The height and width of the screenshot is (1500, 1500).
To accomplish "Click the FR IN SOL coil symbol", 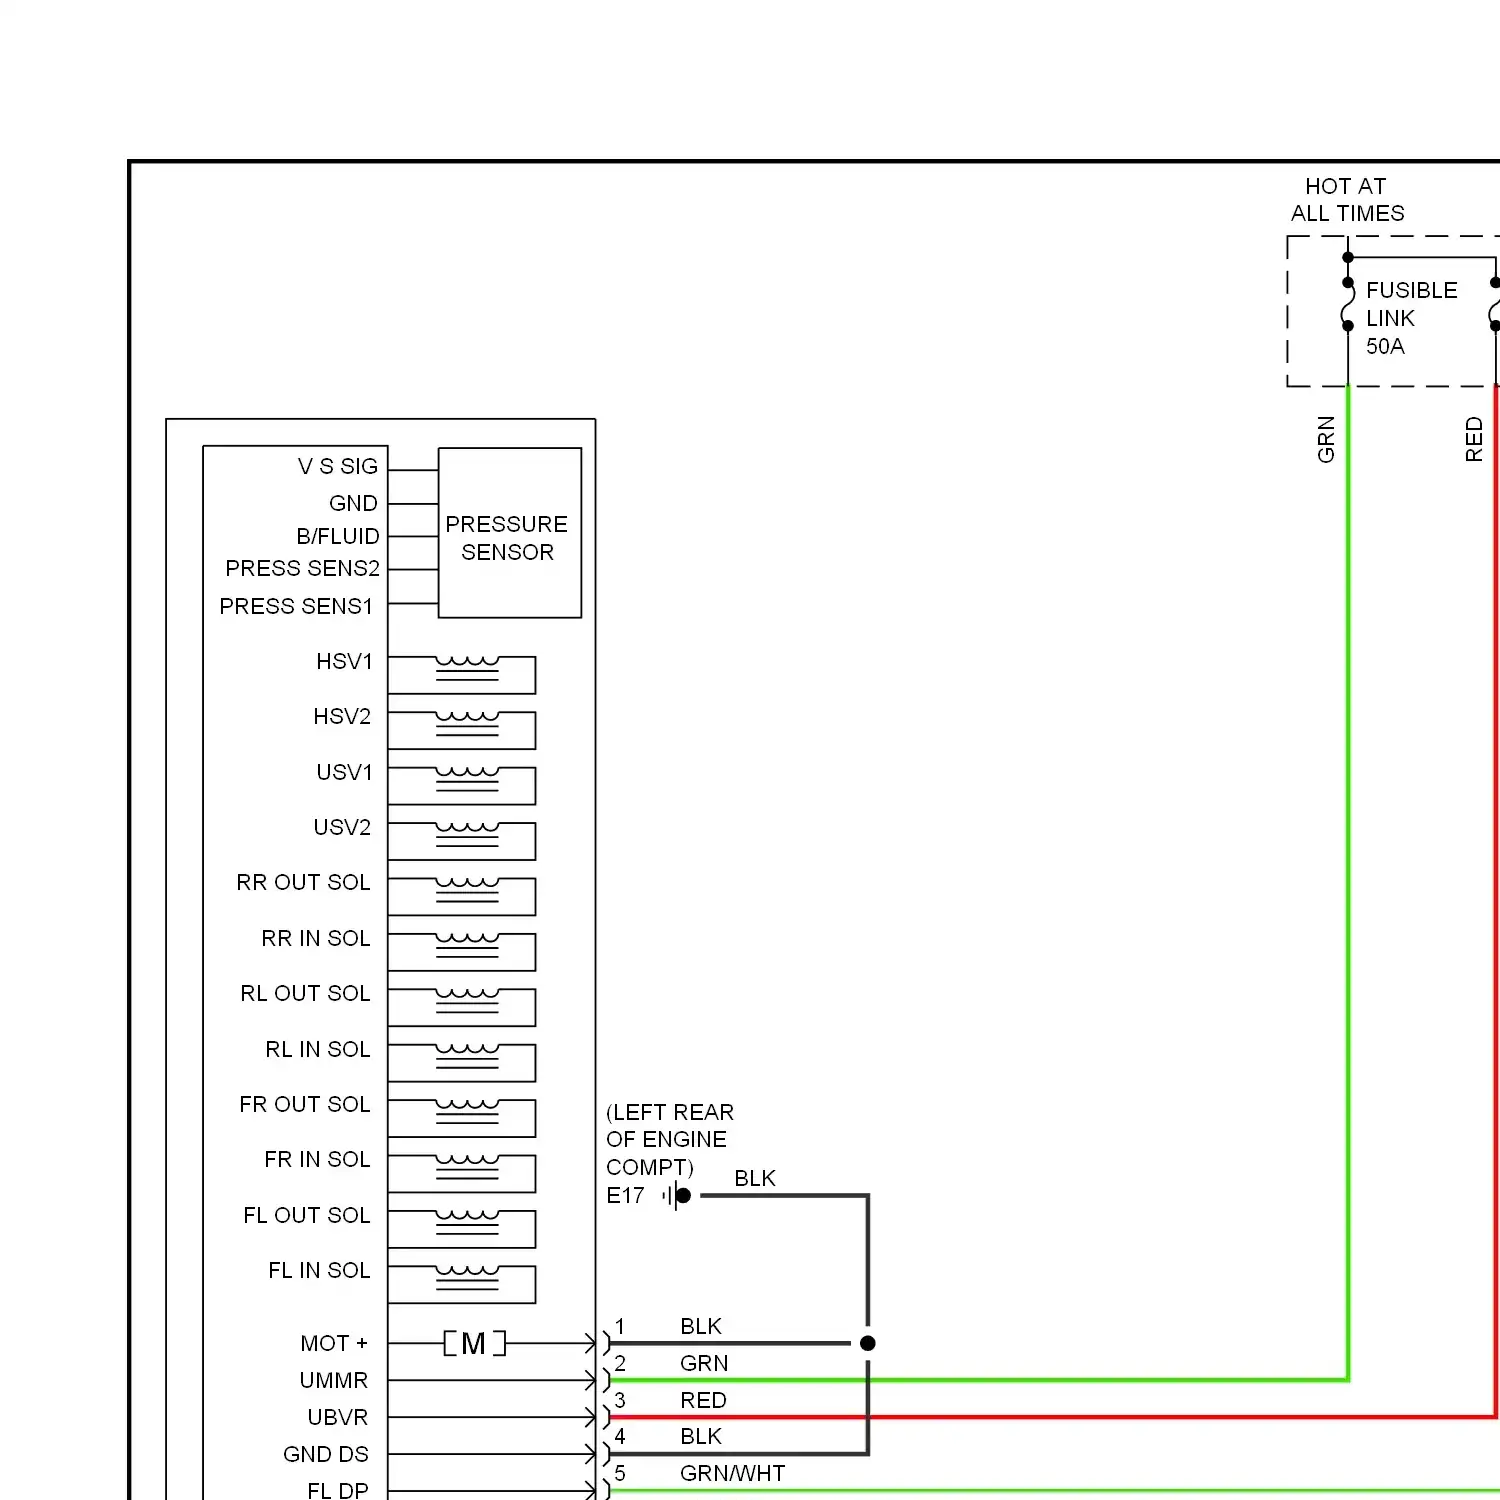I will point(467,1167).
